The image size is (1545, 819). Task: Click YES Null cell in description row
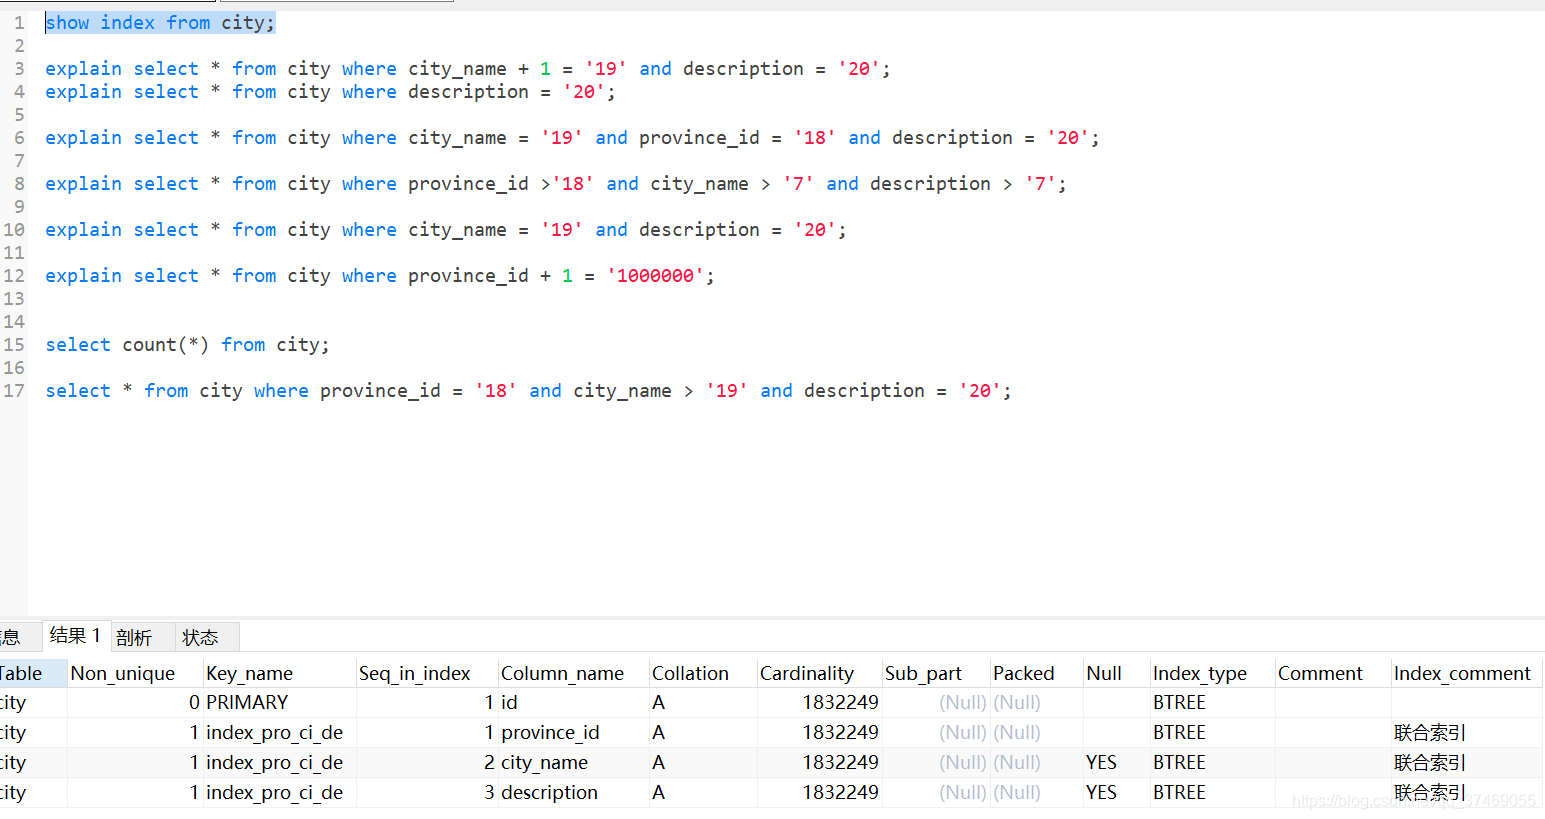(1117, 792)
